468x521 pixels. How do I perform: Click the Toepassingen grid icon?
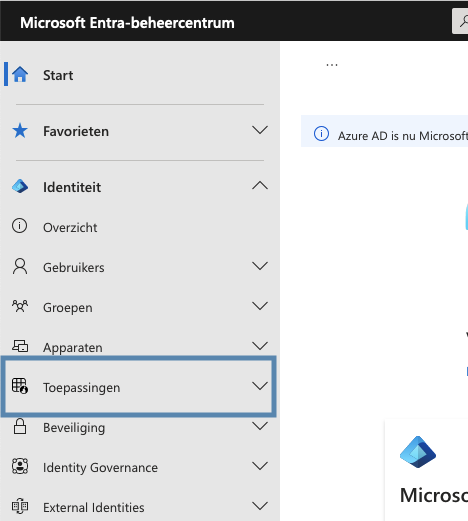point(20,386)
